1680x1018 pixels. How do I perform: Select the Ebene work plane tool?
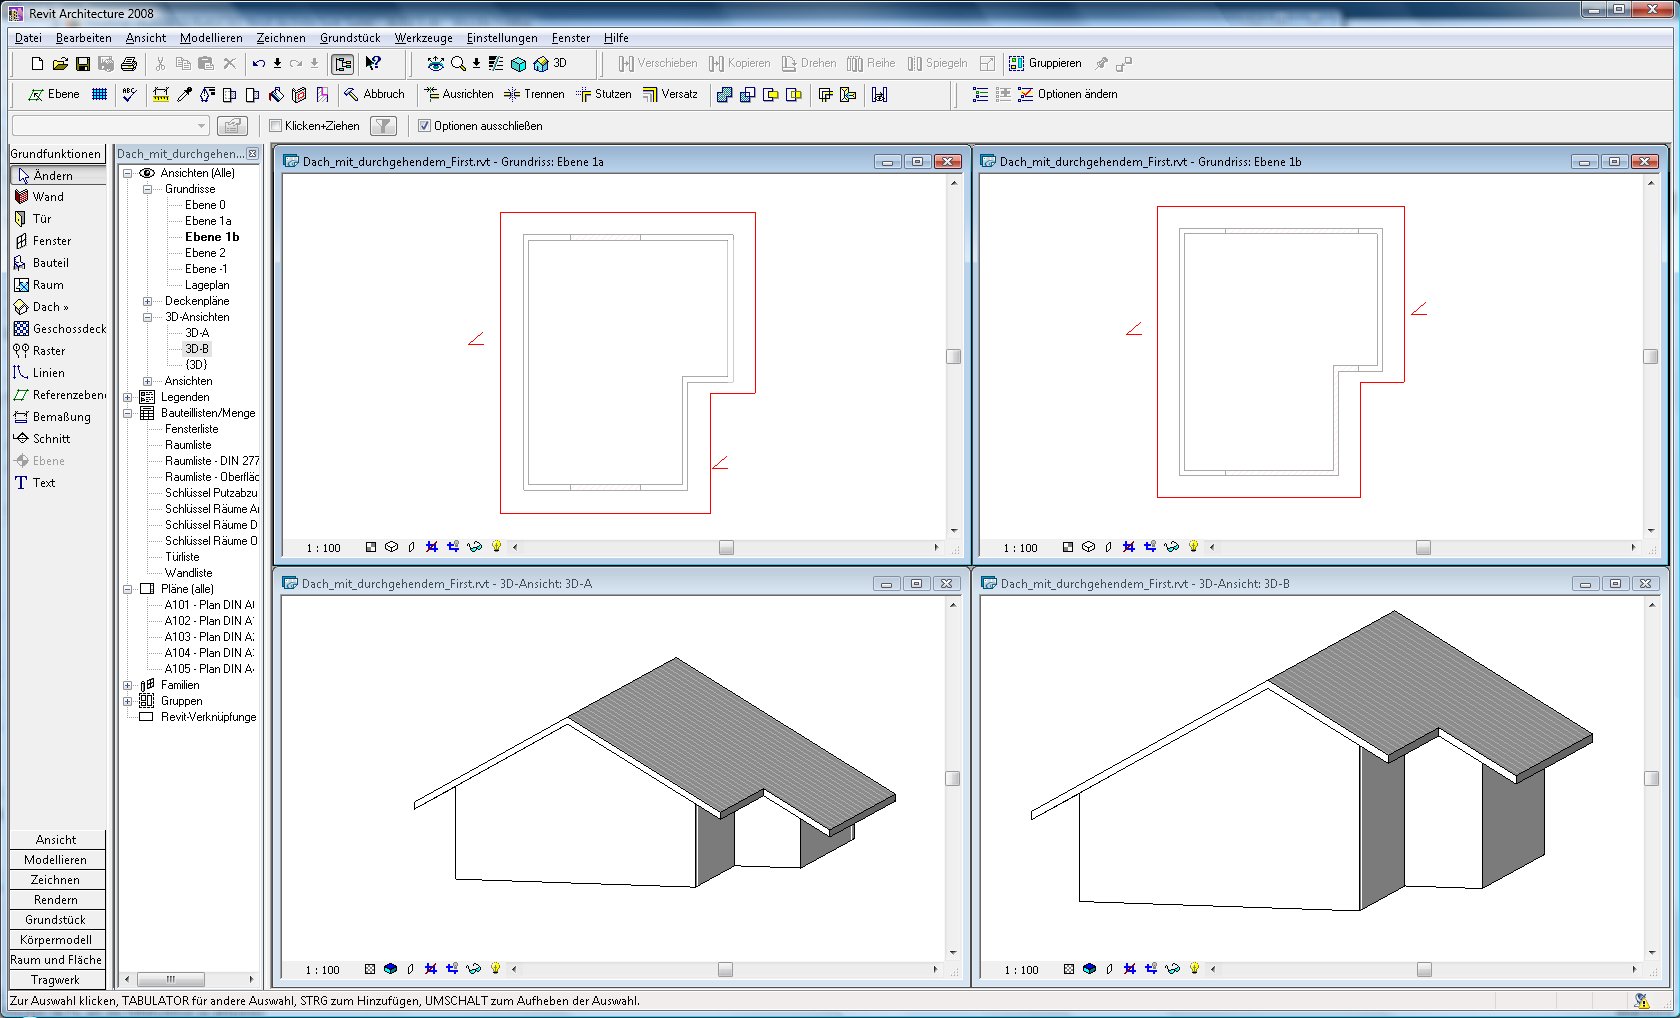coord(53,94)
